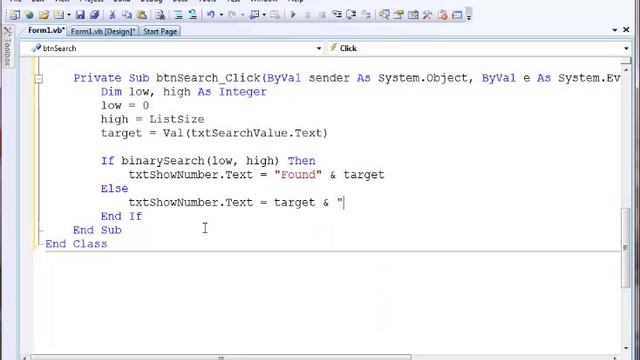Image resolution: width=640 pixels, height=360 pixels.
Task: Click on "target = Val(txtSearchValue.Text)" line
Action: click(214, 133)
